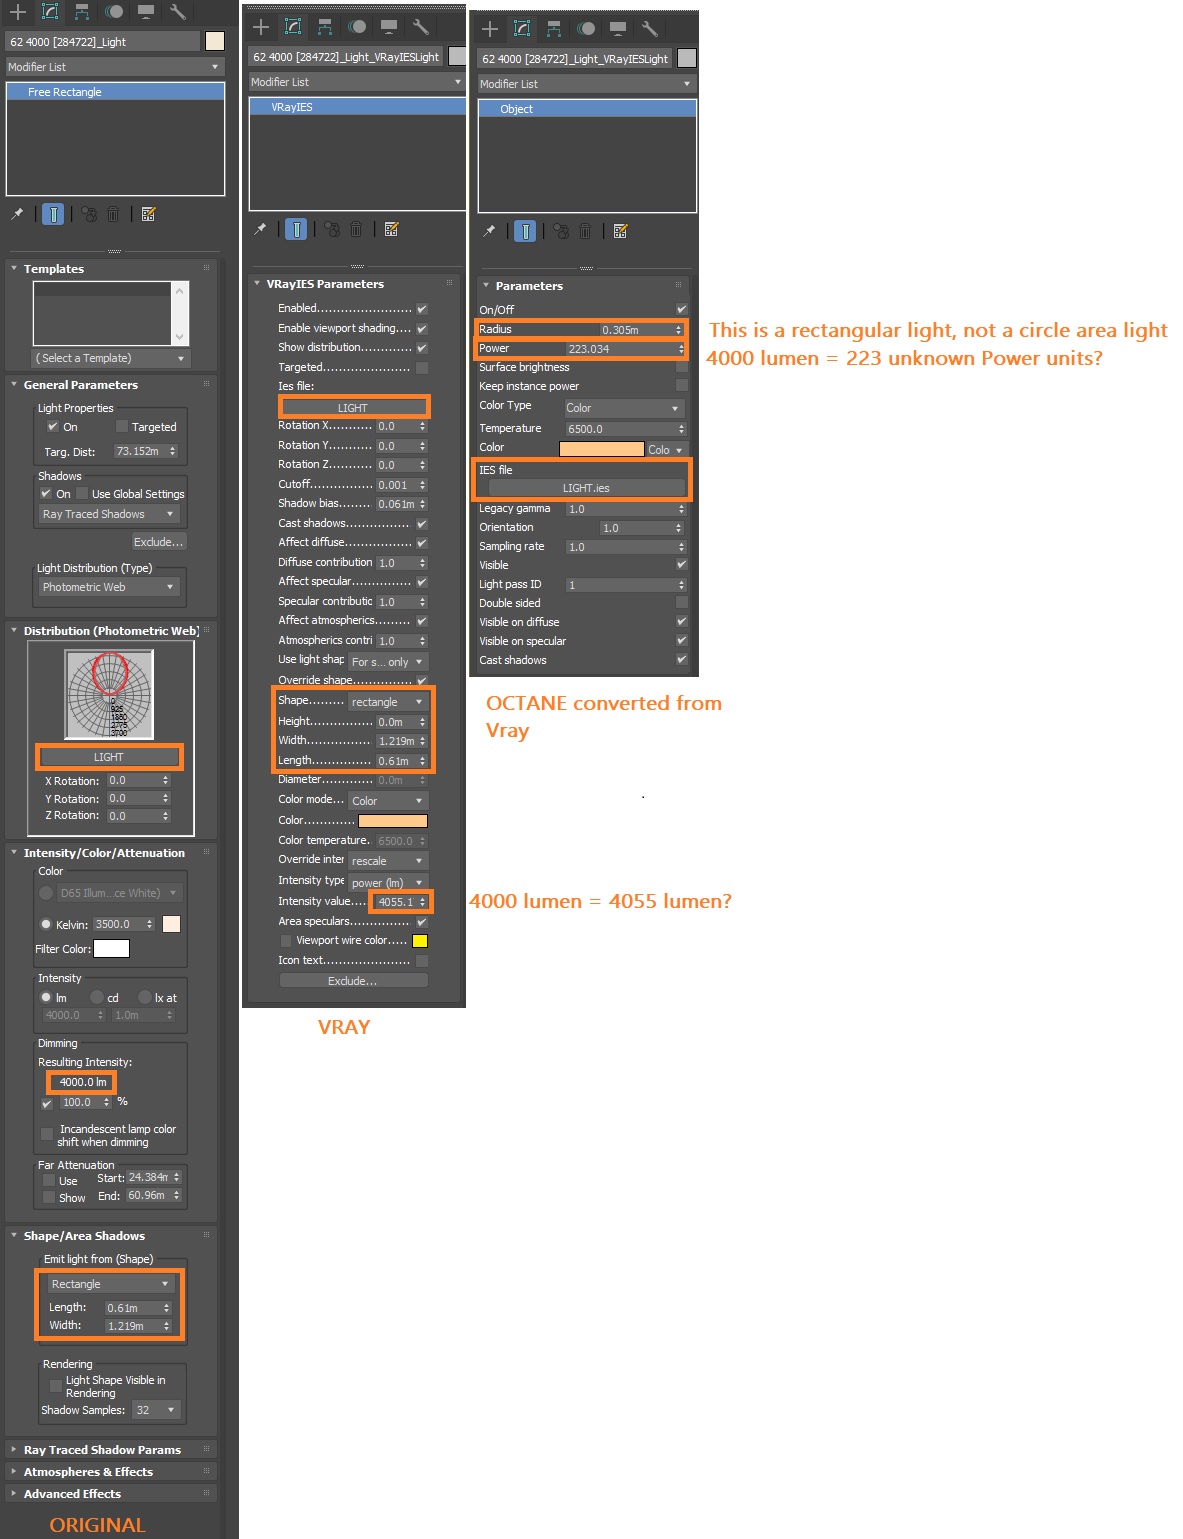Collapse General Parameters rollout
1183x1539 pixels.
click(80, 385)
